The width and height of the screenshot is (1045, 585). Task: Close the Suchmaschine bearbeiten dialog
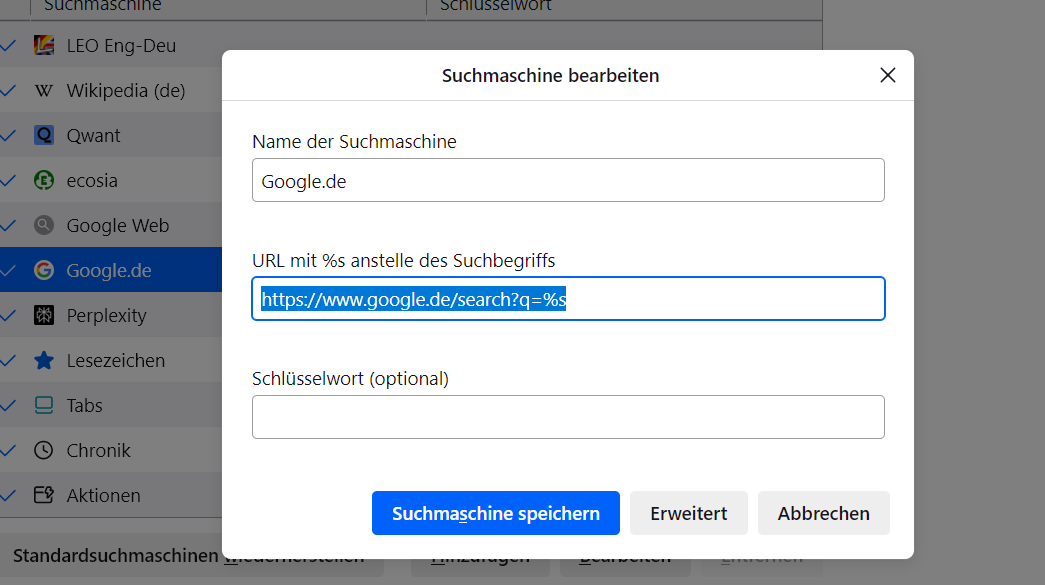[x=887, y=75]
